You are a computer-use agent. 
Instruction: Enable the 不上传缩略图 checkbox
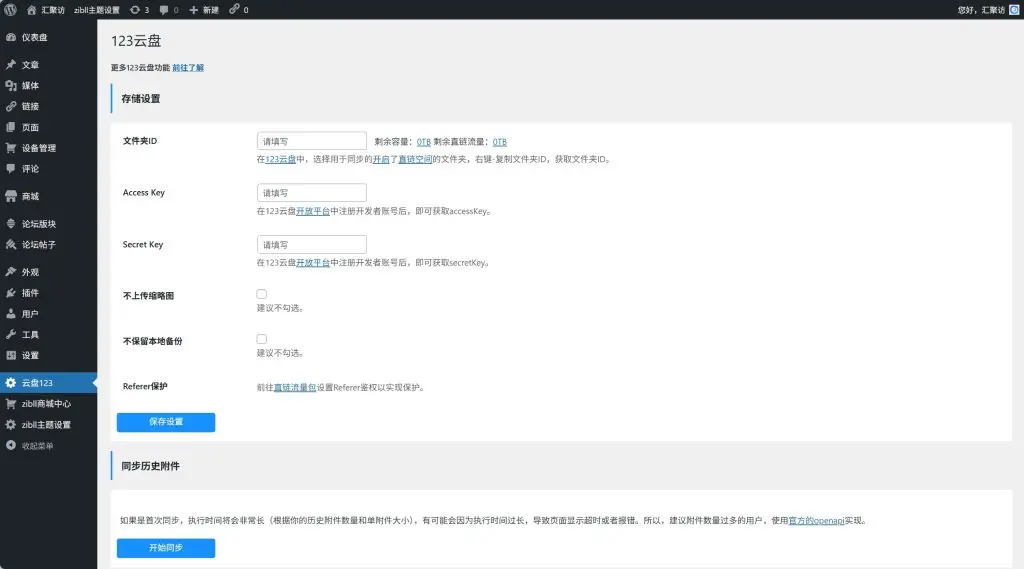click(262, 294)
